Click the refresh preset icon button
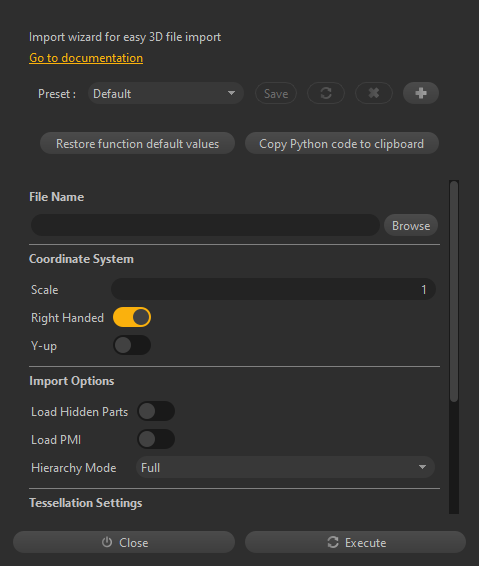The height and width of the screenshot is (566, 479). (326, 93)
